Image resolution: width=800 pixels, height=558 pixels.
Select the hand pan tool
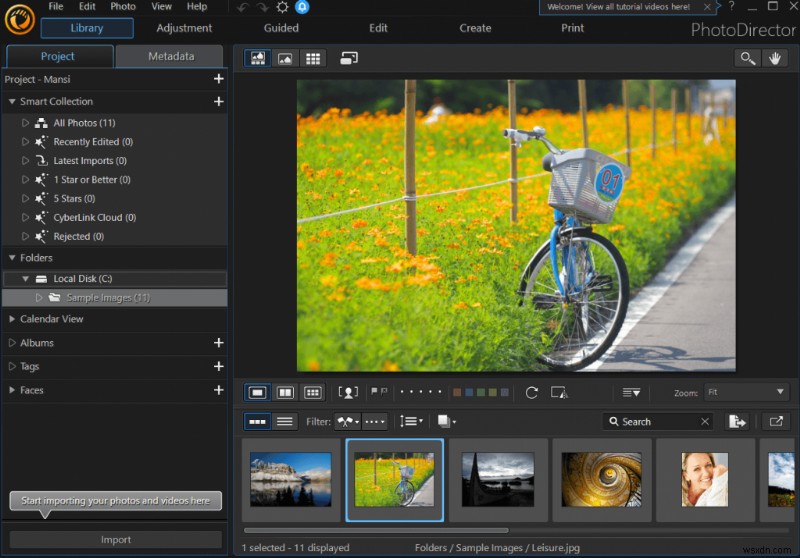[775, 58]
